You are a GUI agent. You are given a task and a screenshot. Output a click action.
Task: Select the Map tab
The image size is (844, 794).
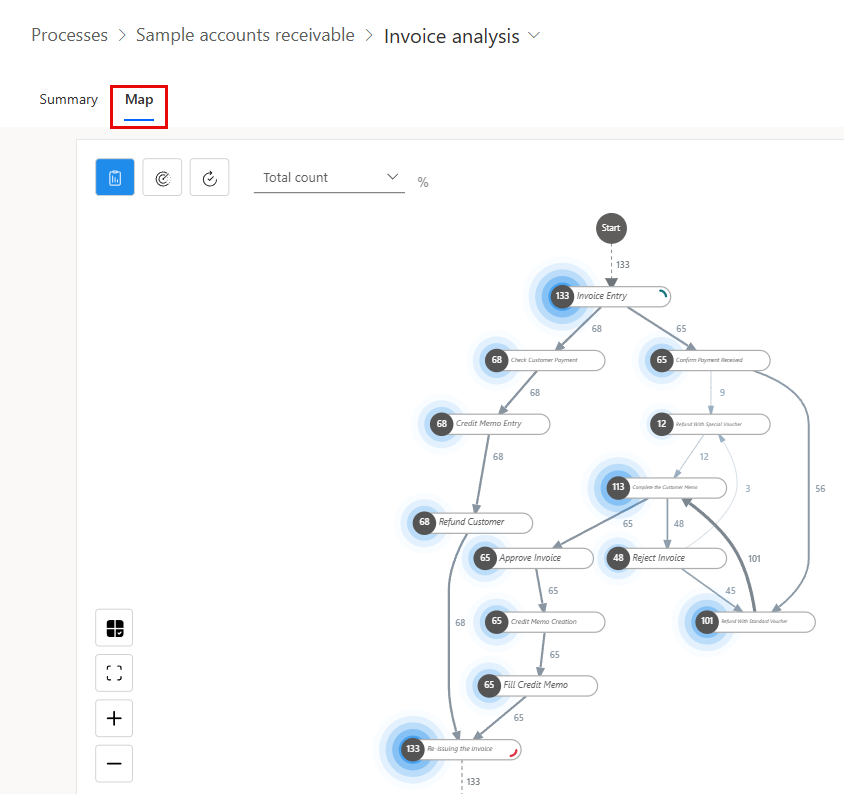tap(139, 100)
